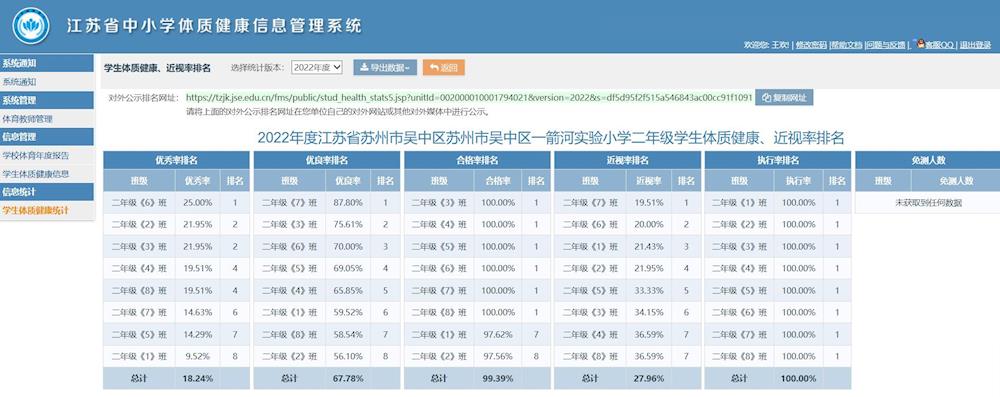Click the 导出数据 export button
Screen dimensions: 1000x397
coord(385,68)
